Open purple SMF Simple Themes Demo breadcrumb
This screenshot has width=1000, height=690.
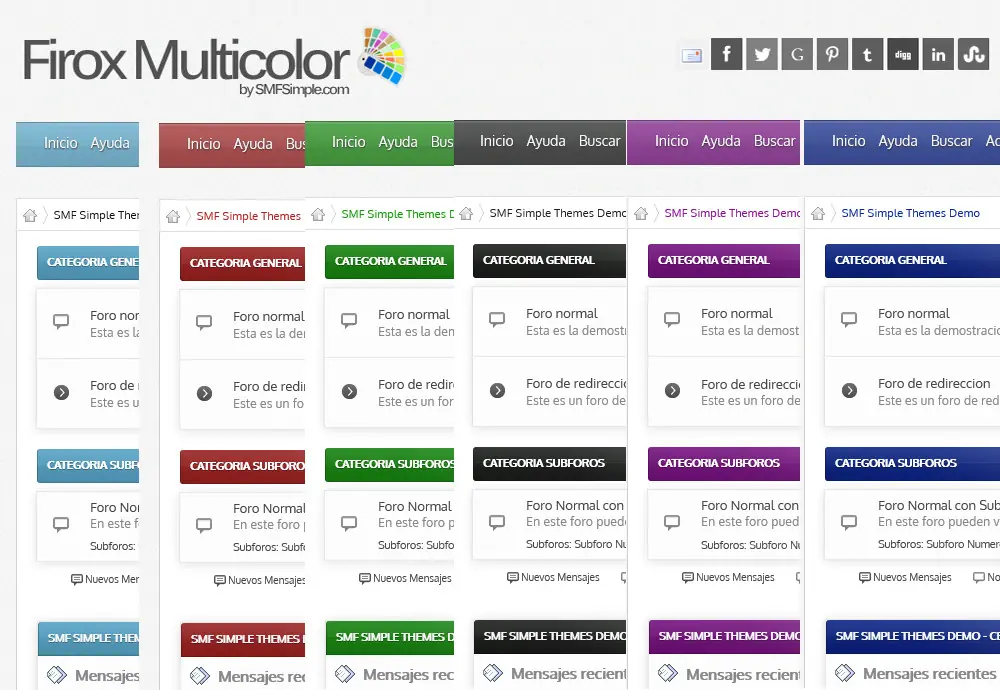point(732,214)
